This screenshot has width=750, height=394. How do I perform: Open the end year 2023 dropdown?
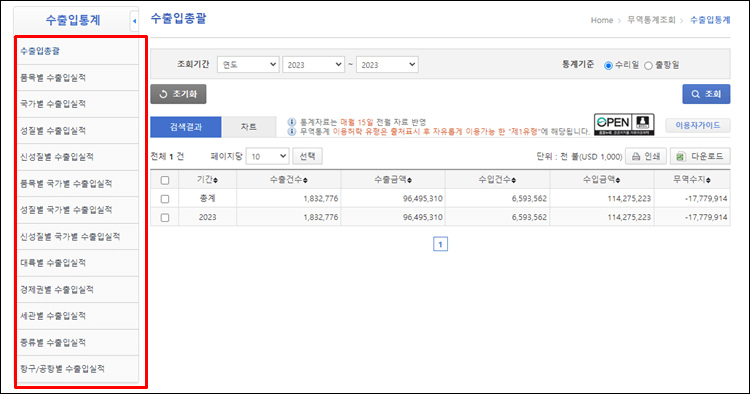pyautogui.click(x=387, y=65)
